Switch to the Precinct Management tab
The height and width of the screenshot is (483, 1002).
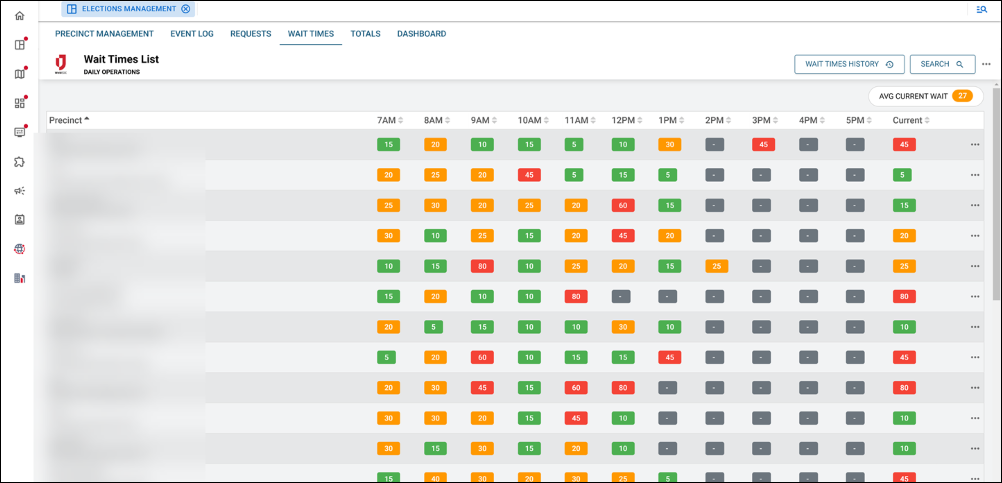coord(104,34)
